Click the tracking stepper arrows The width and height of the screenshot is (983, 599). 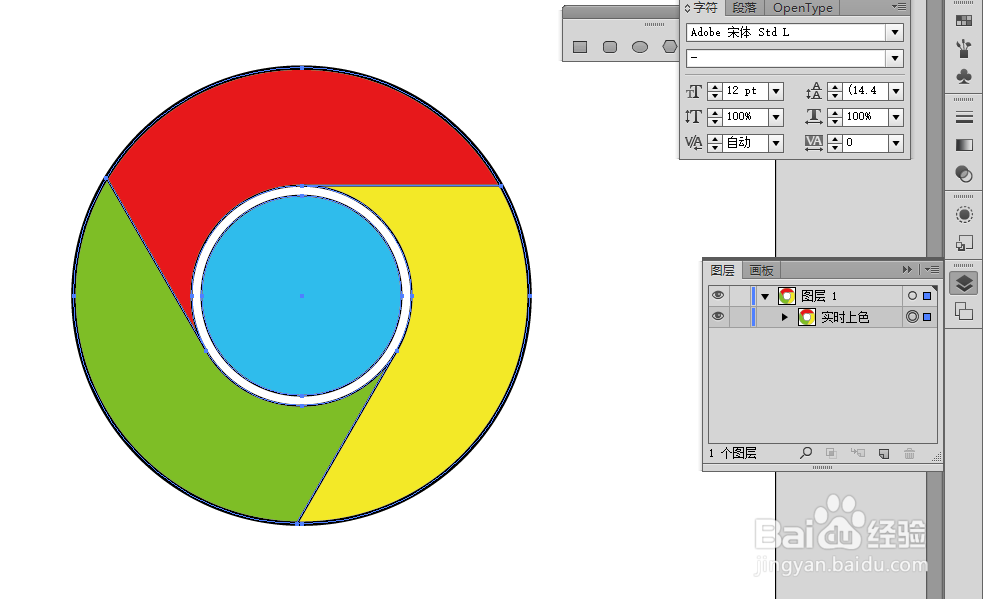(x=834, y=143)
